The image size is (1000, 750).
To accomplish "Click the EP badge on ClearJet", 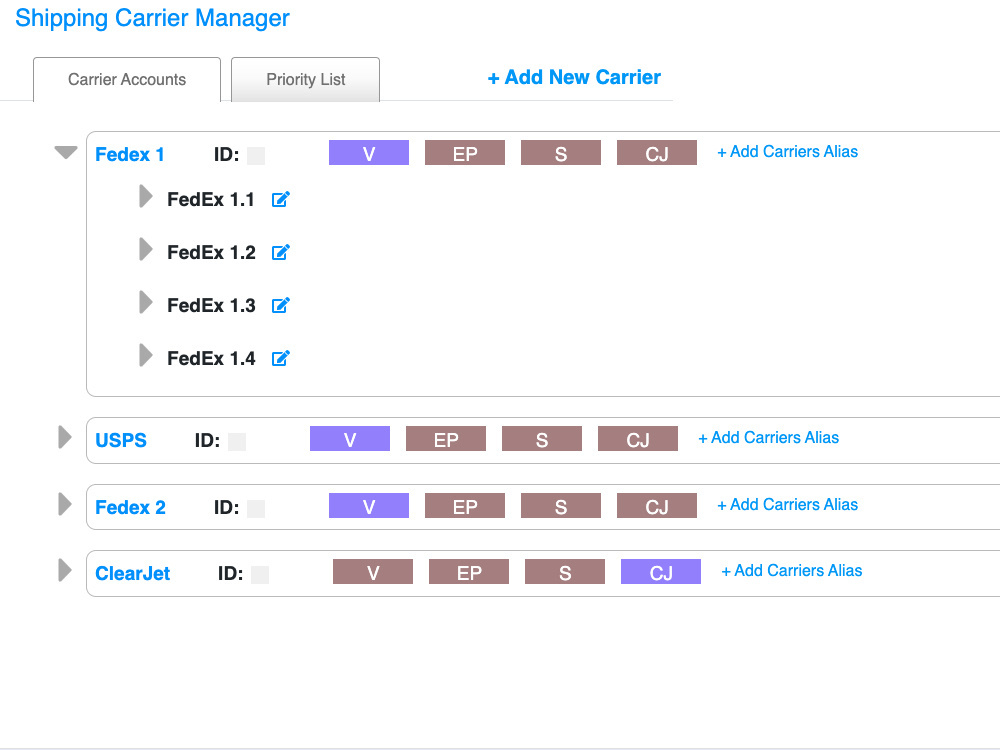I will [x=469, y=571].
